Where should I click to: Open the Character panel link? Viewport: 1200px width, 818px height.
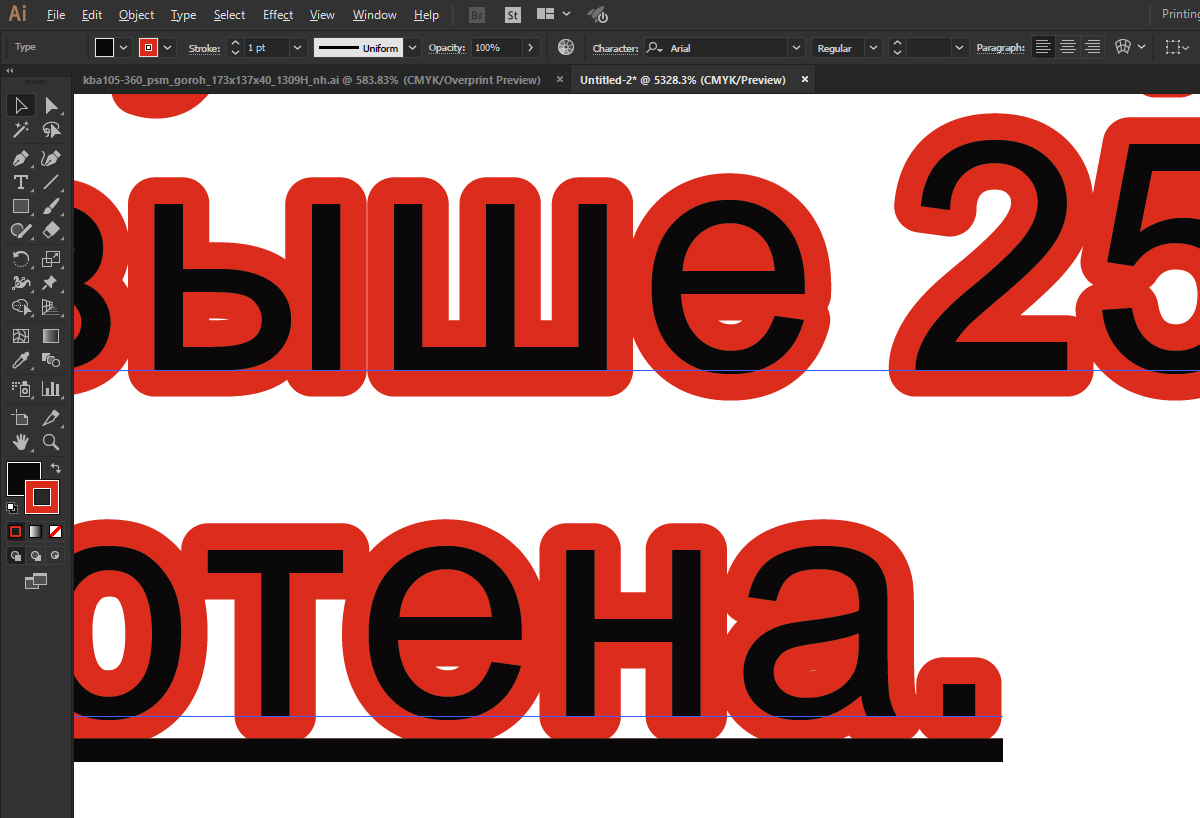tap(615, 48)
